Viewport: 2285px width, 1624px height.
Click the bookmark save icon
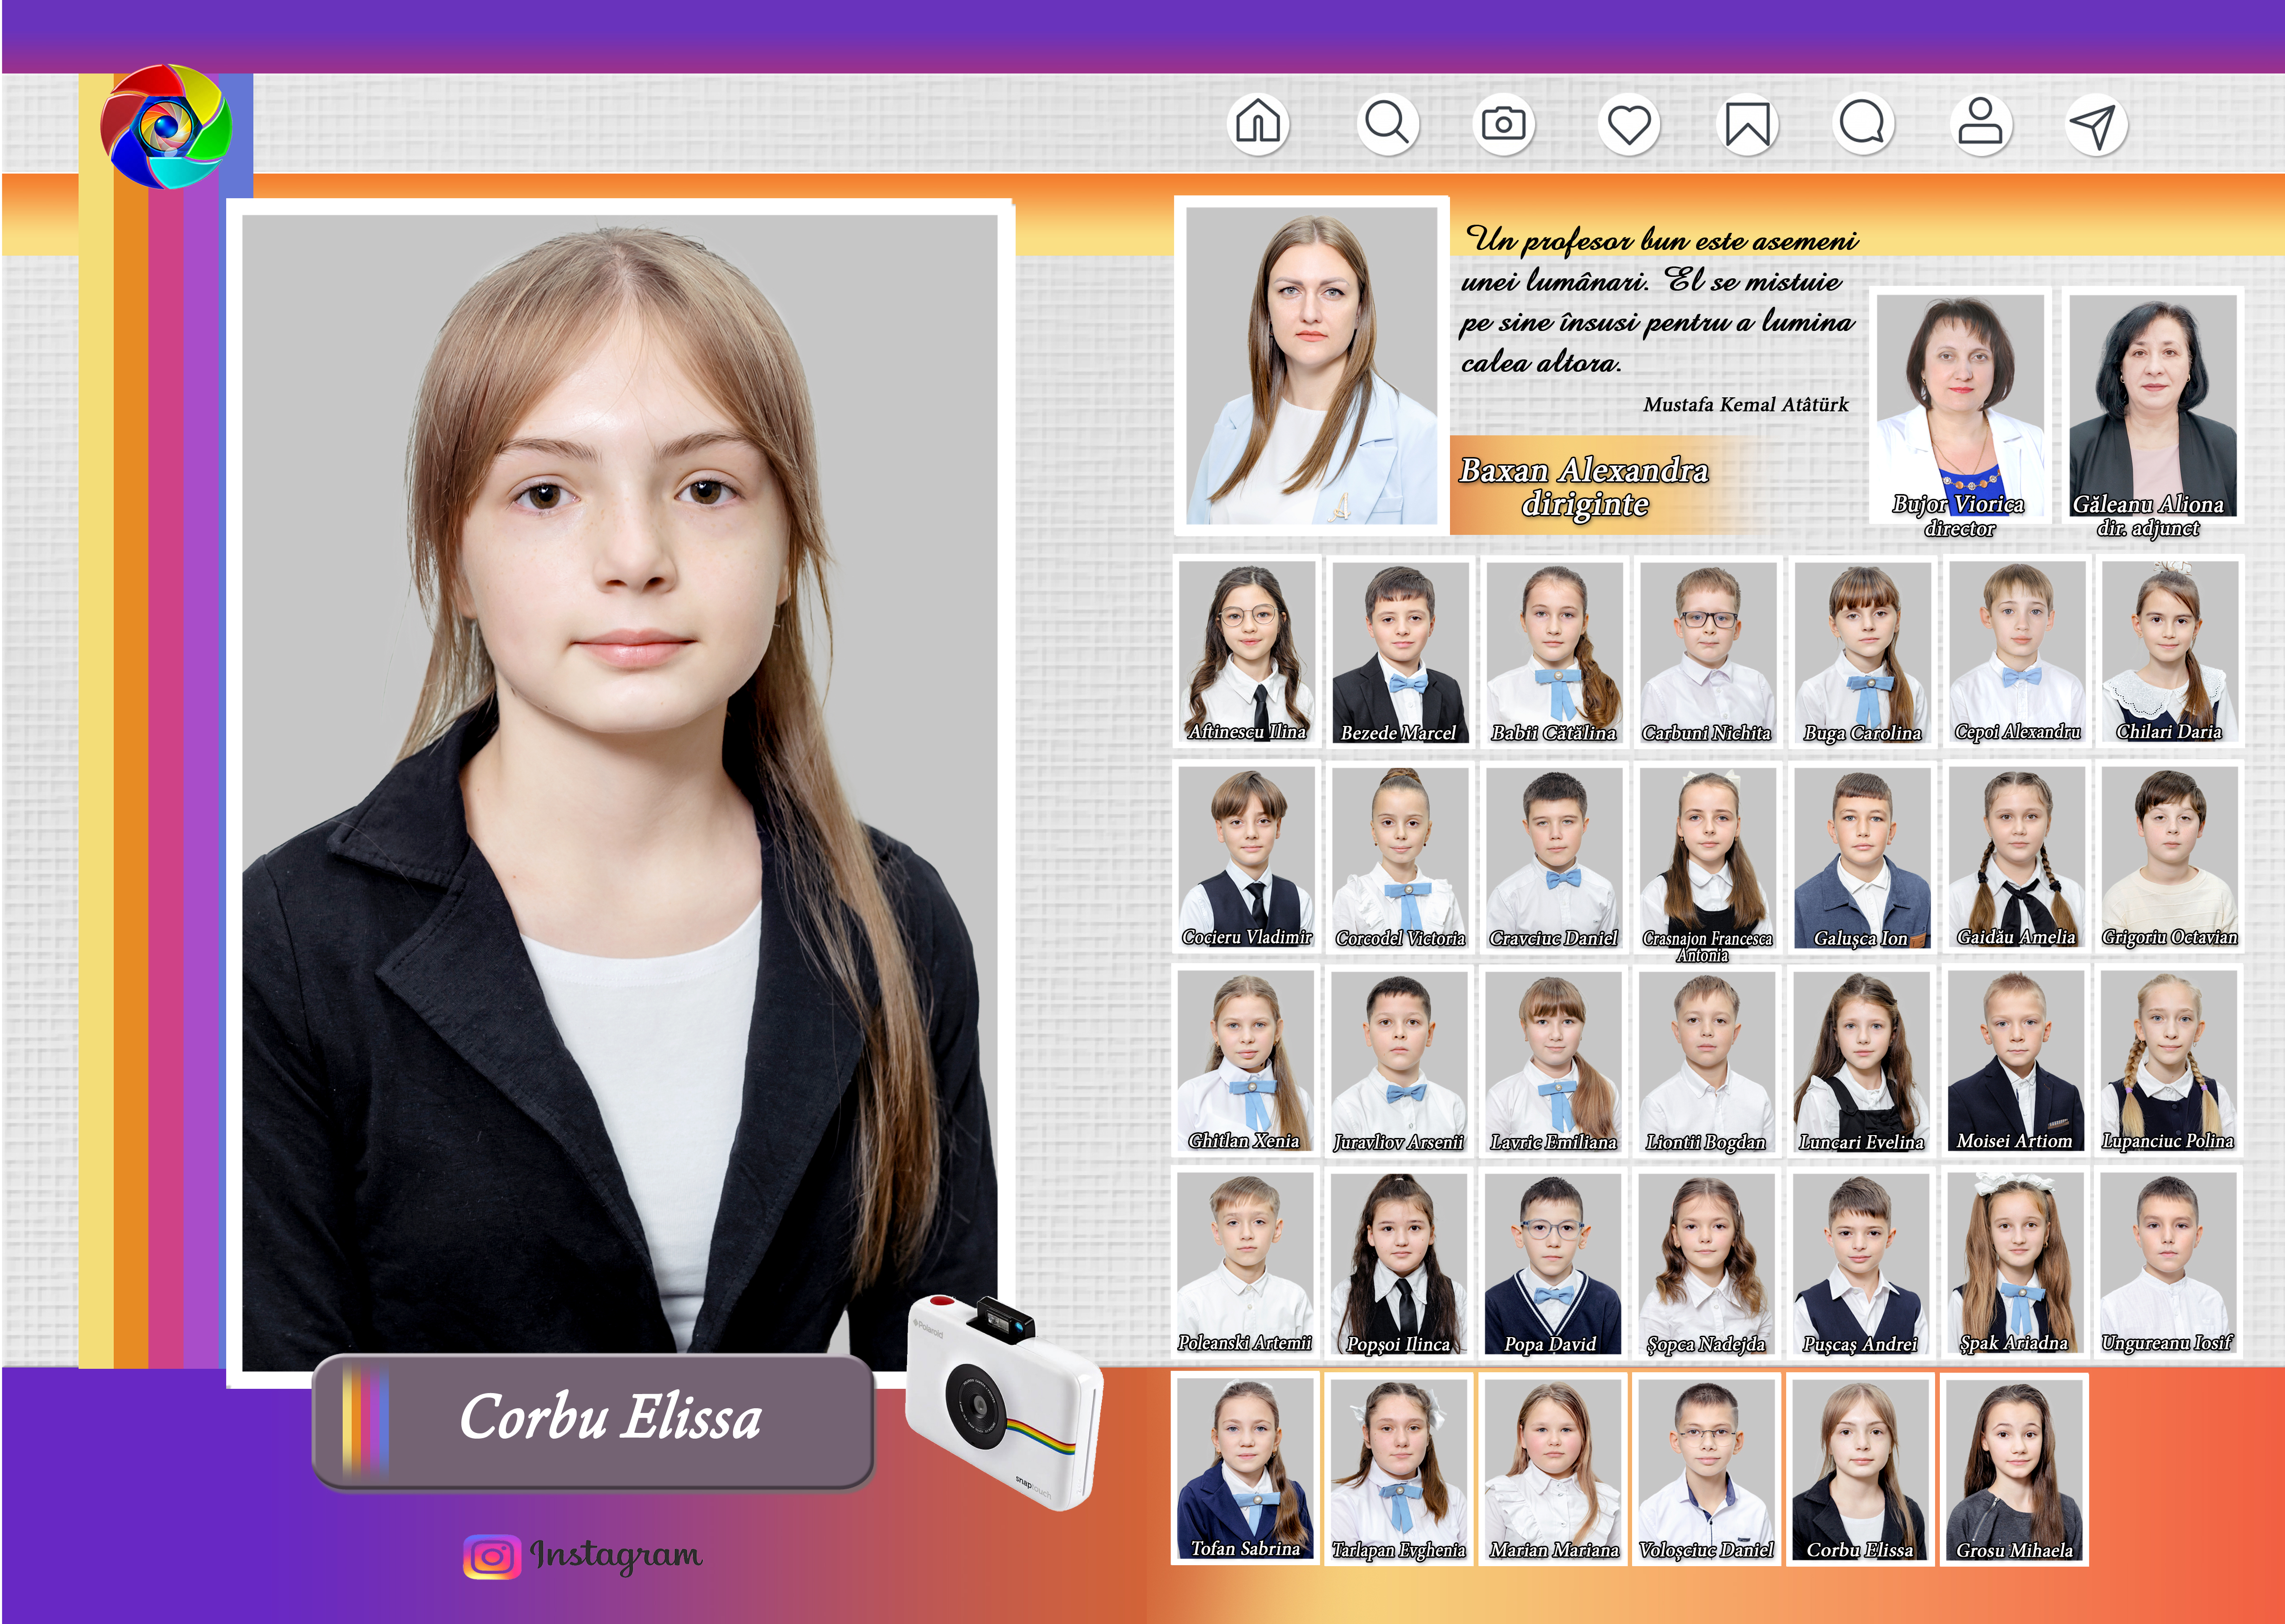1747,125
